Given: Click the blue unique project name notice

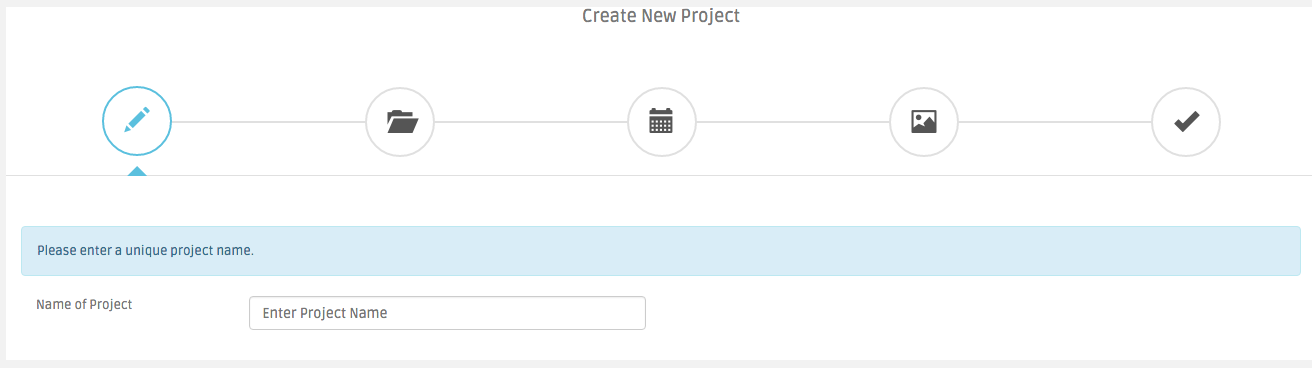Looking at the screenshot, I should click(x=661, y=250).
